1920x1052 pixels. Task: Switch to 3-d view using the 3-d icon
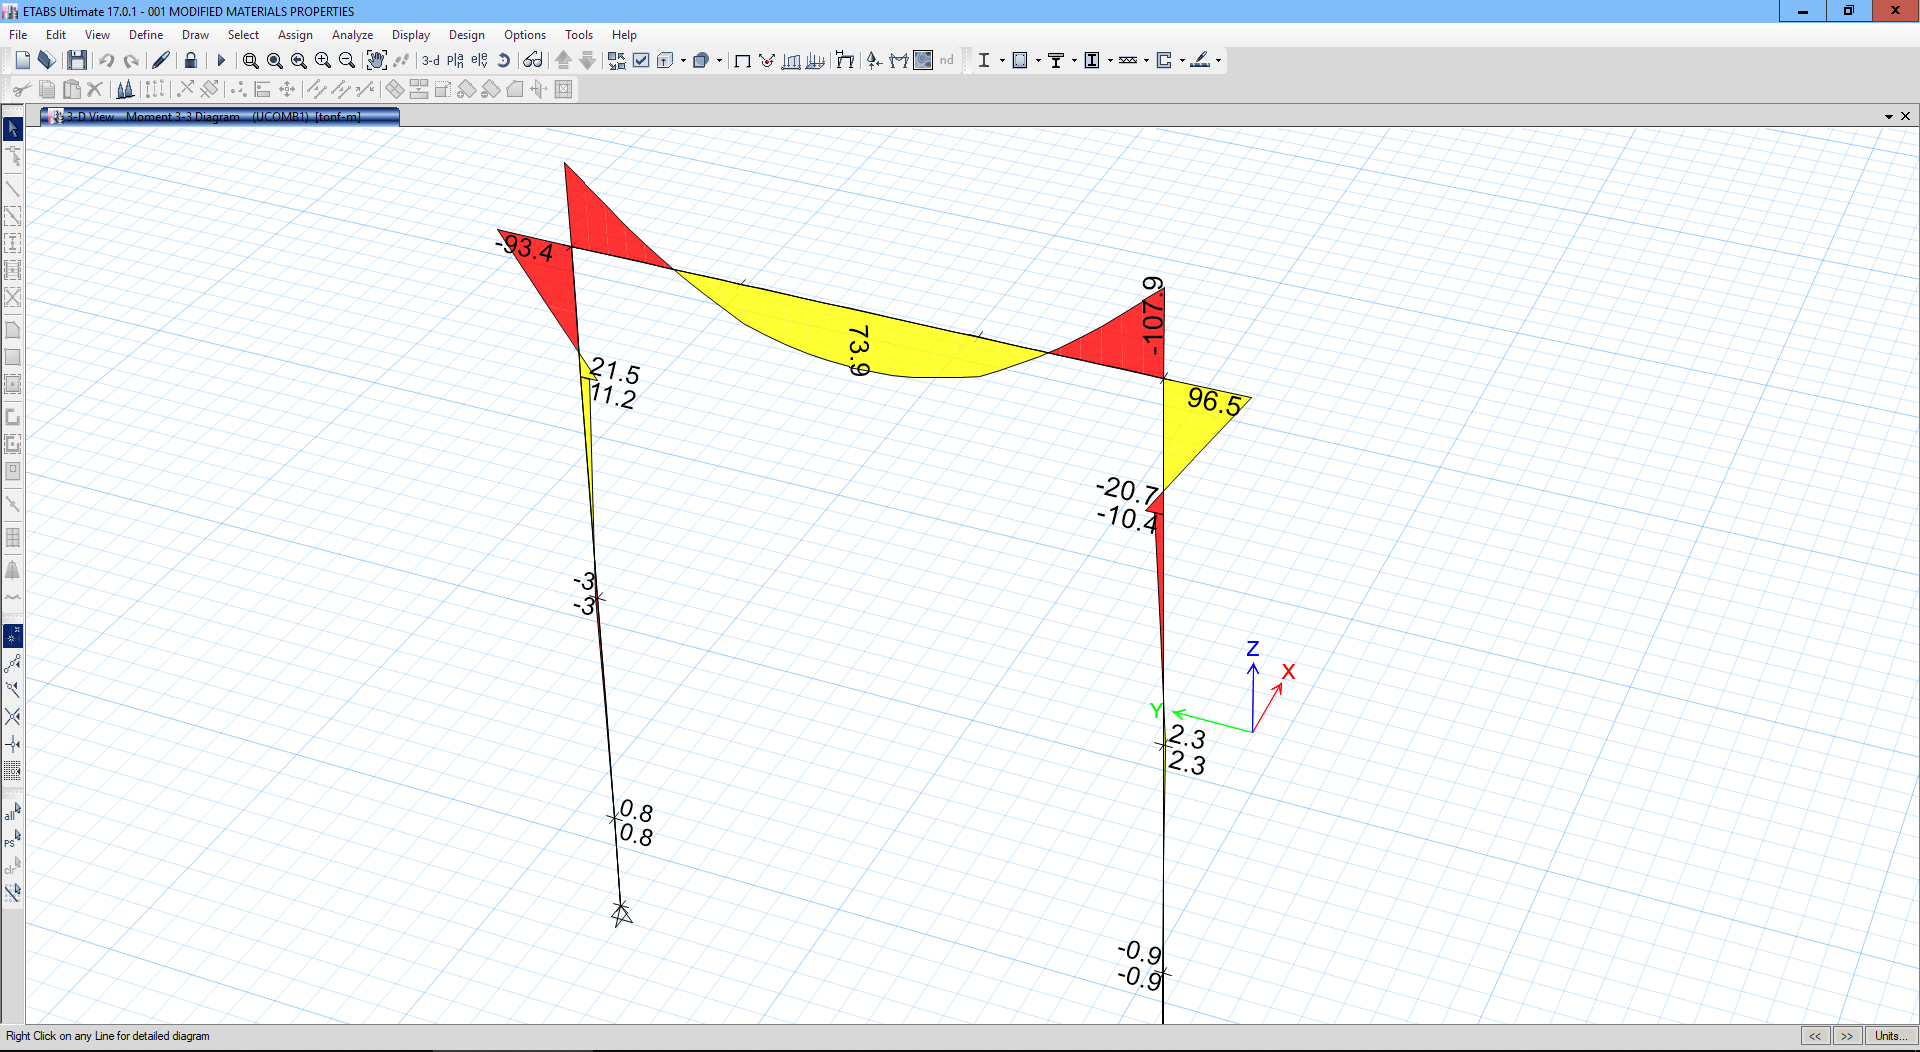432,60
